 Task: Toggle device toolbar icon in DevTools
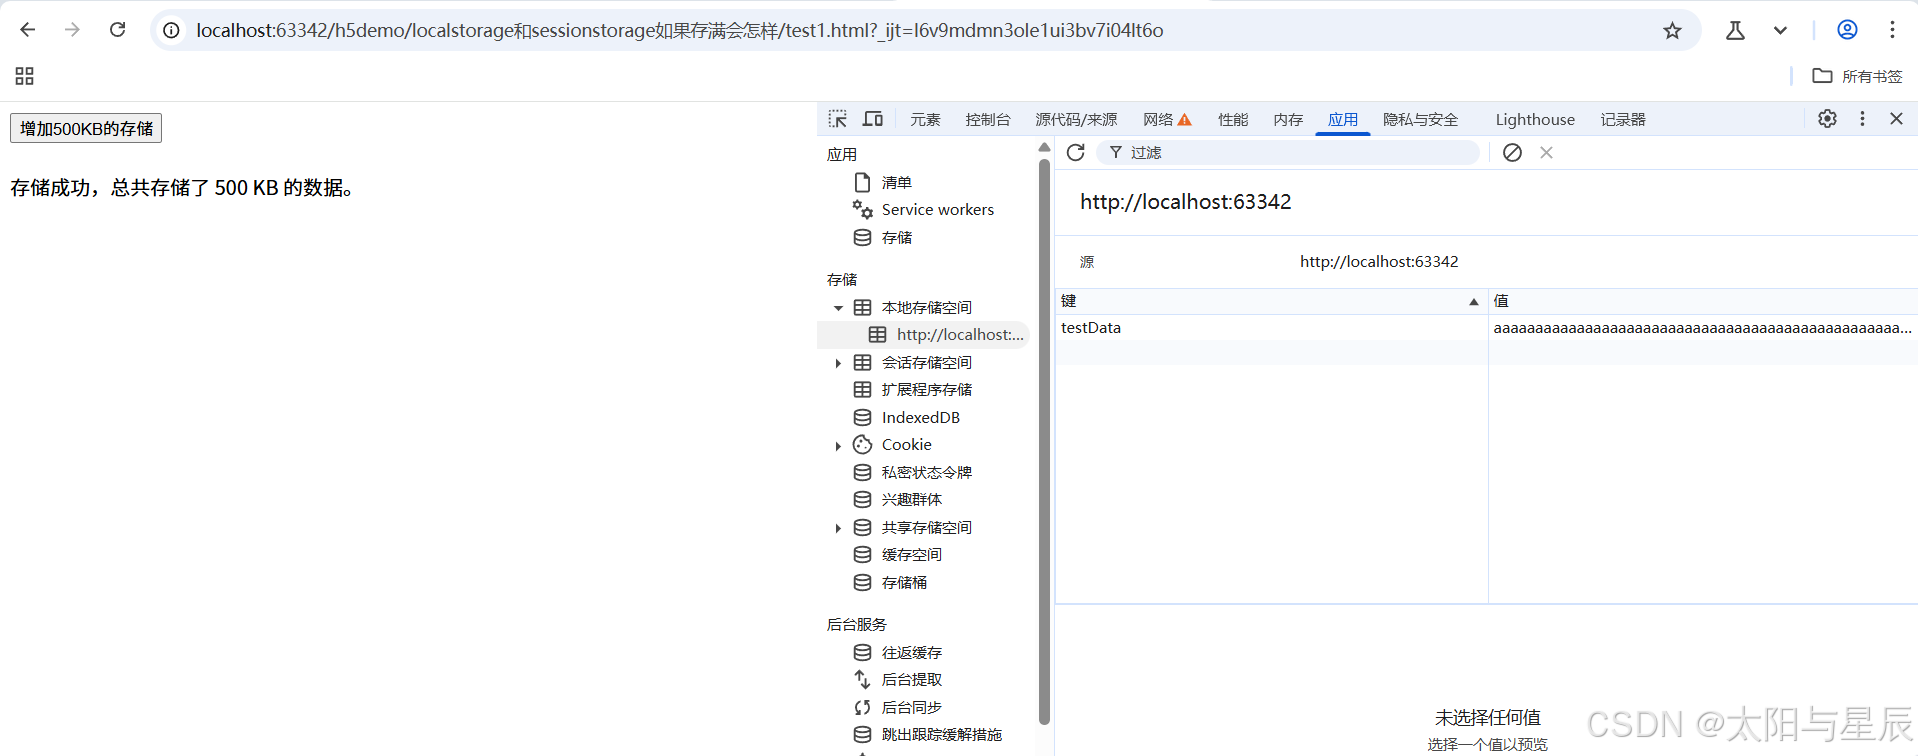(x=873, y=119)
